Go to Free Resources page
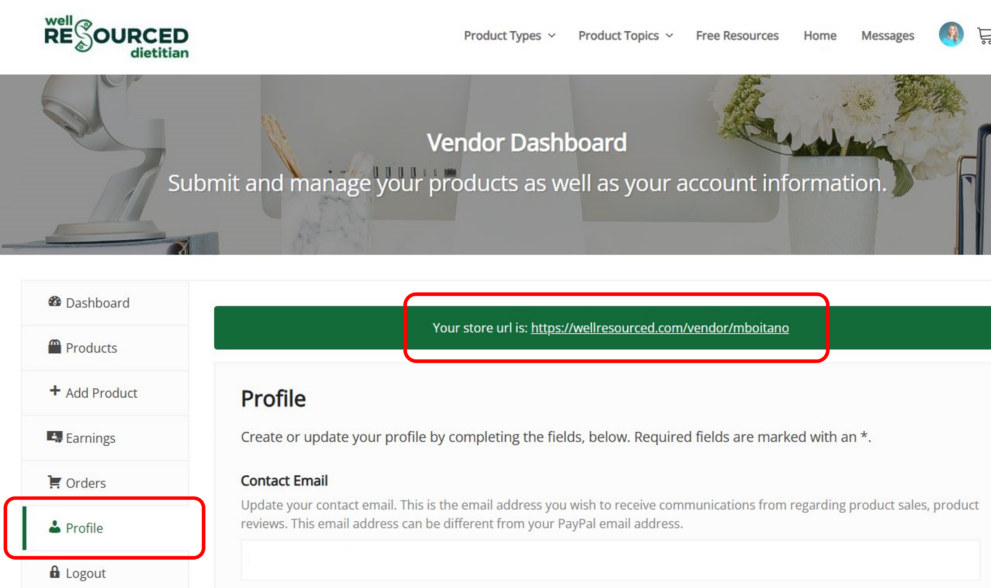This screenshot has height=588, width=991. [737, 35]
